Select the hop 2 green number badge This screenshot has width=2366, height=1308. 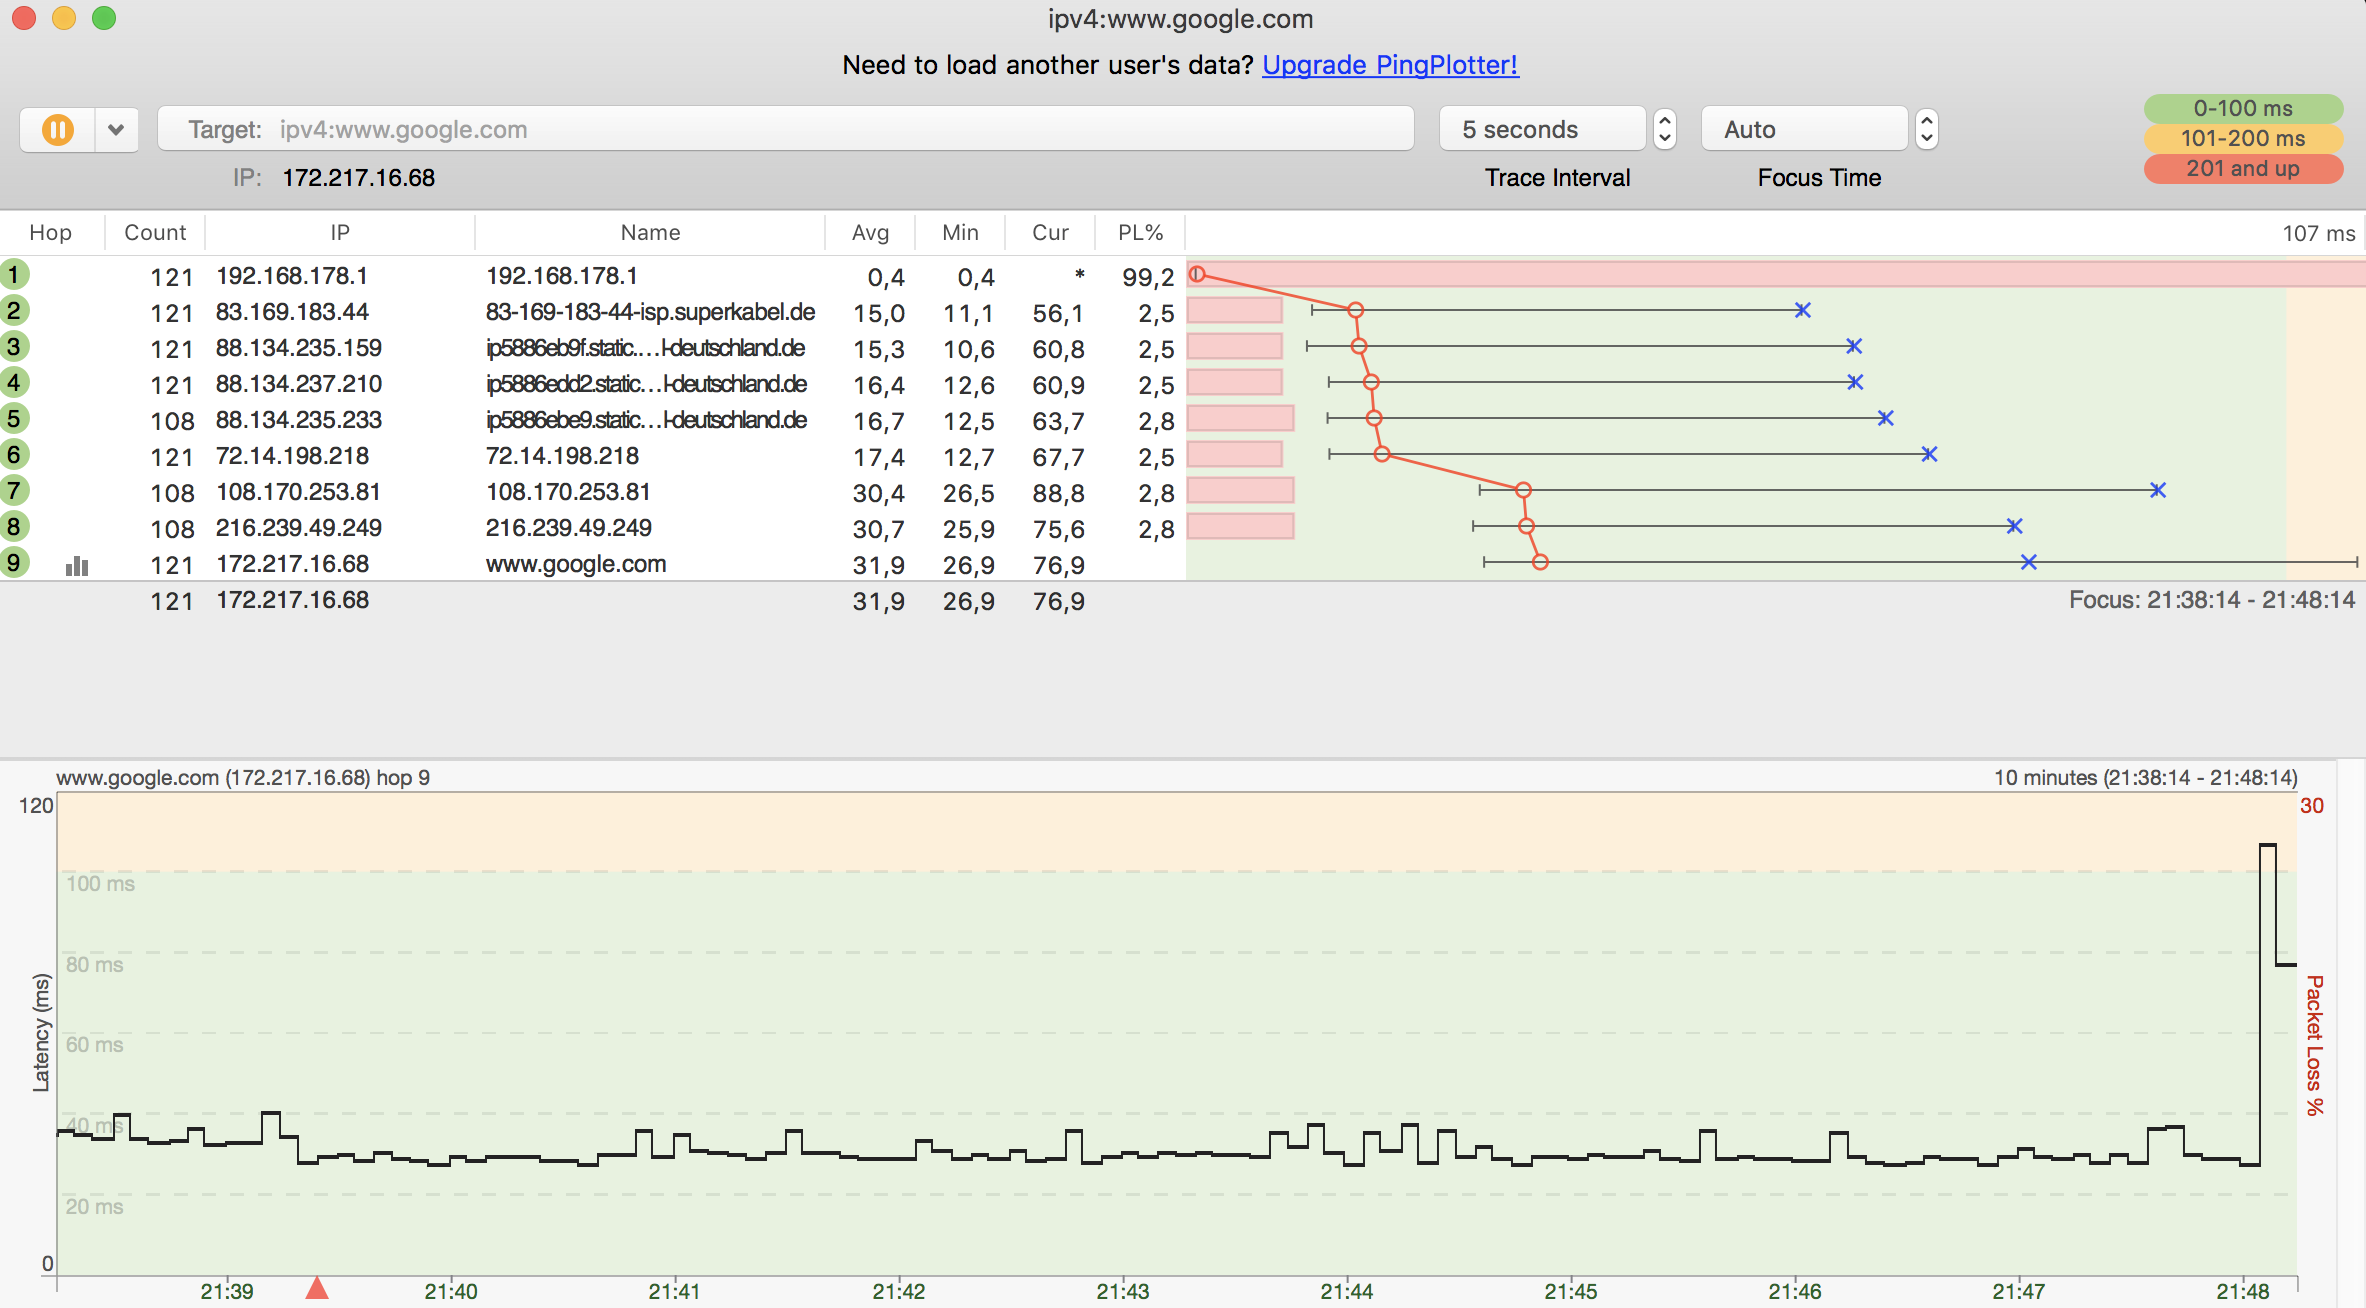pyautogui.click(x=14, y=310)
